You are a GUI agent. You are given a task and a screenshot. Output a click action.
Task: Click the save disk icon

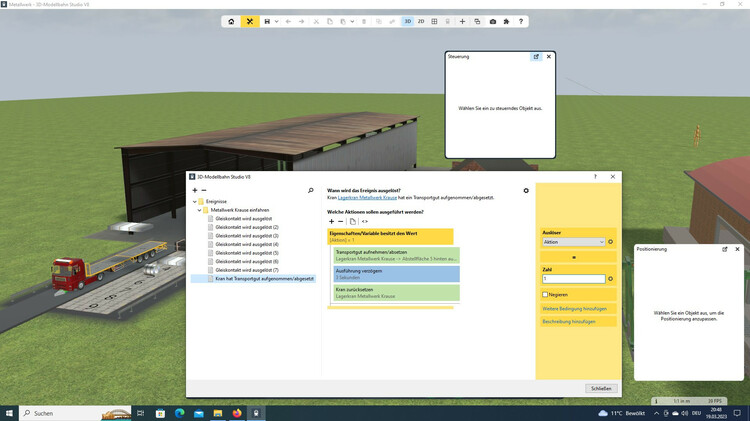point(266,21)
